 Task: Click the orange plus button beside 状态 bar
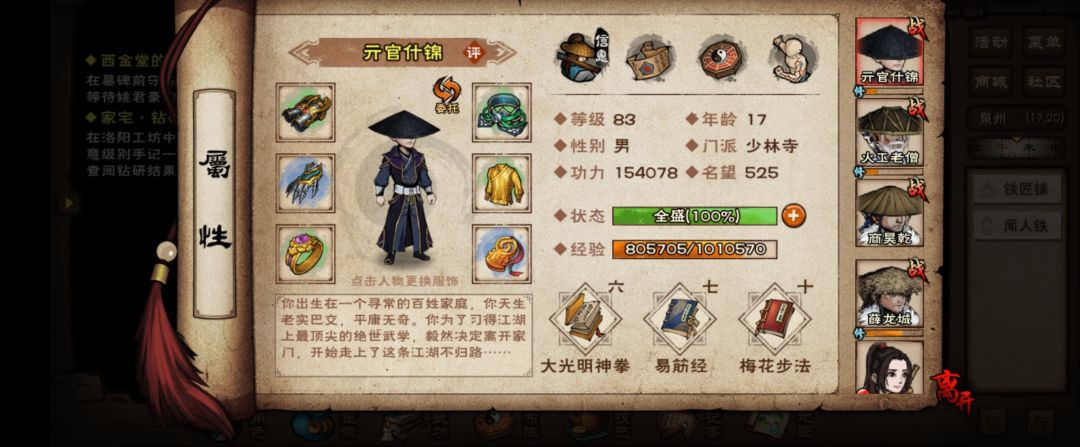pyautogui.click(x=793, y=216)
